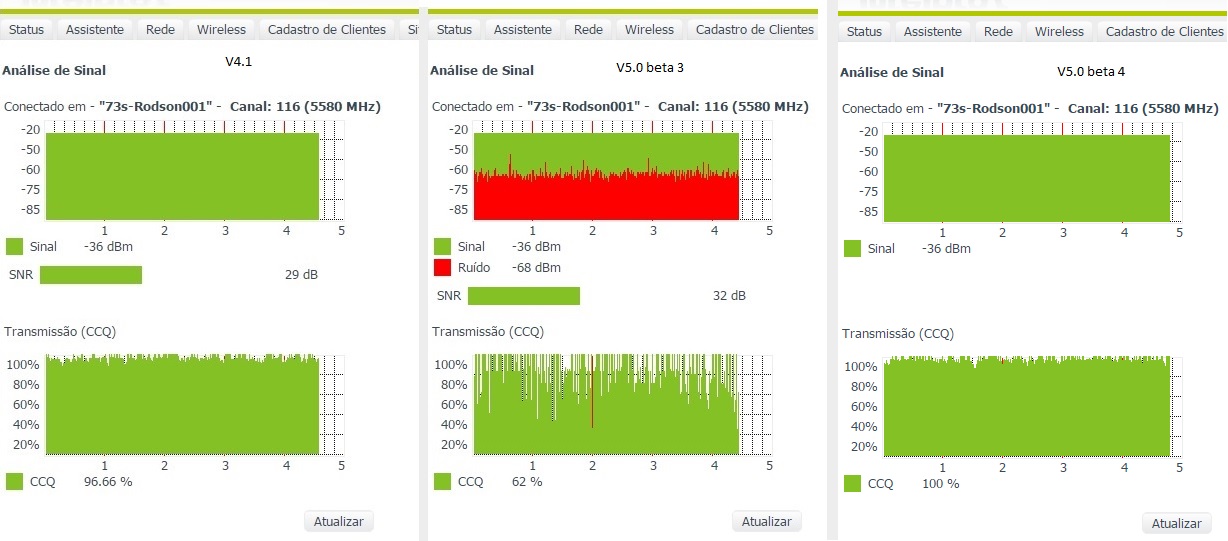Click the SNR bar reading 29 dB

click(x=91, y=275)
